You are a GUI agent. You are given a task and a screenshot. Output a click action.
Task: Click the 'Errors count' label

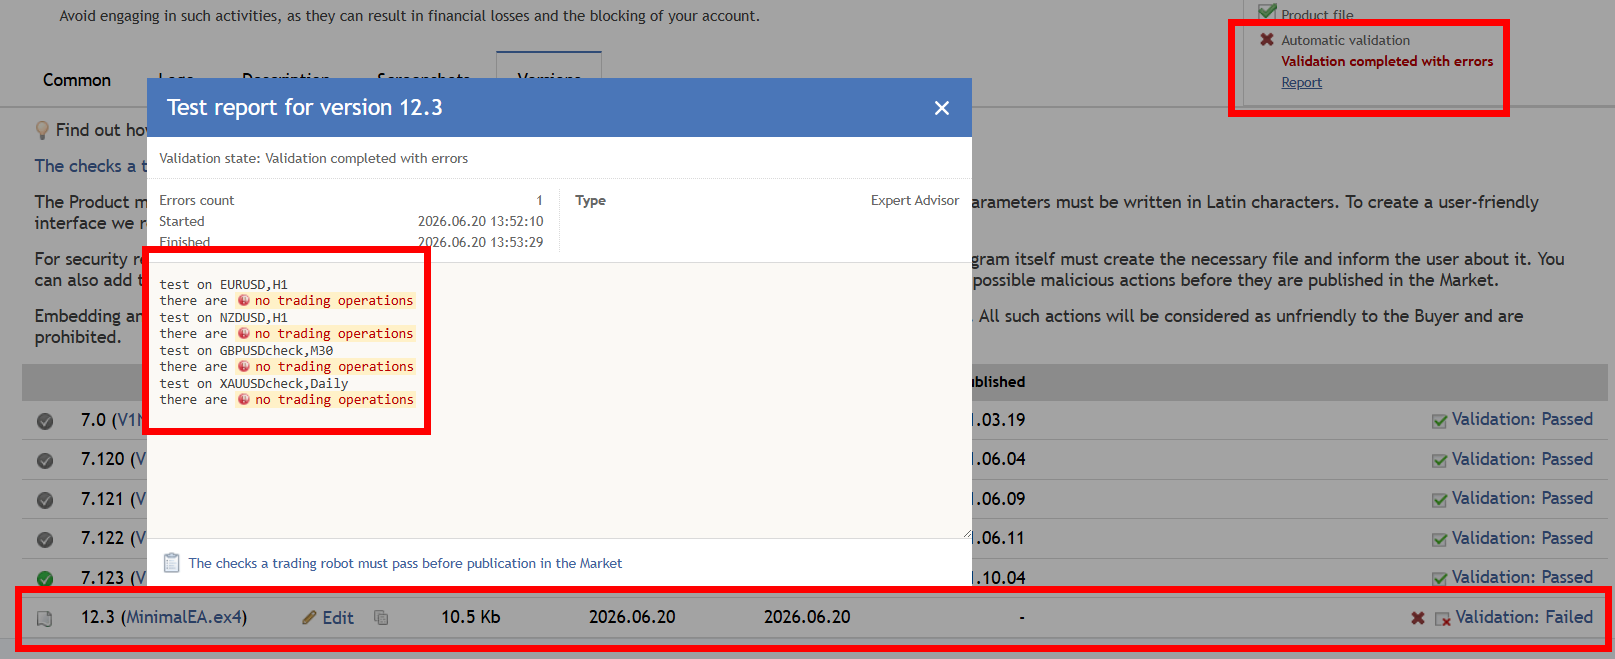click(x=197, y=200)
